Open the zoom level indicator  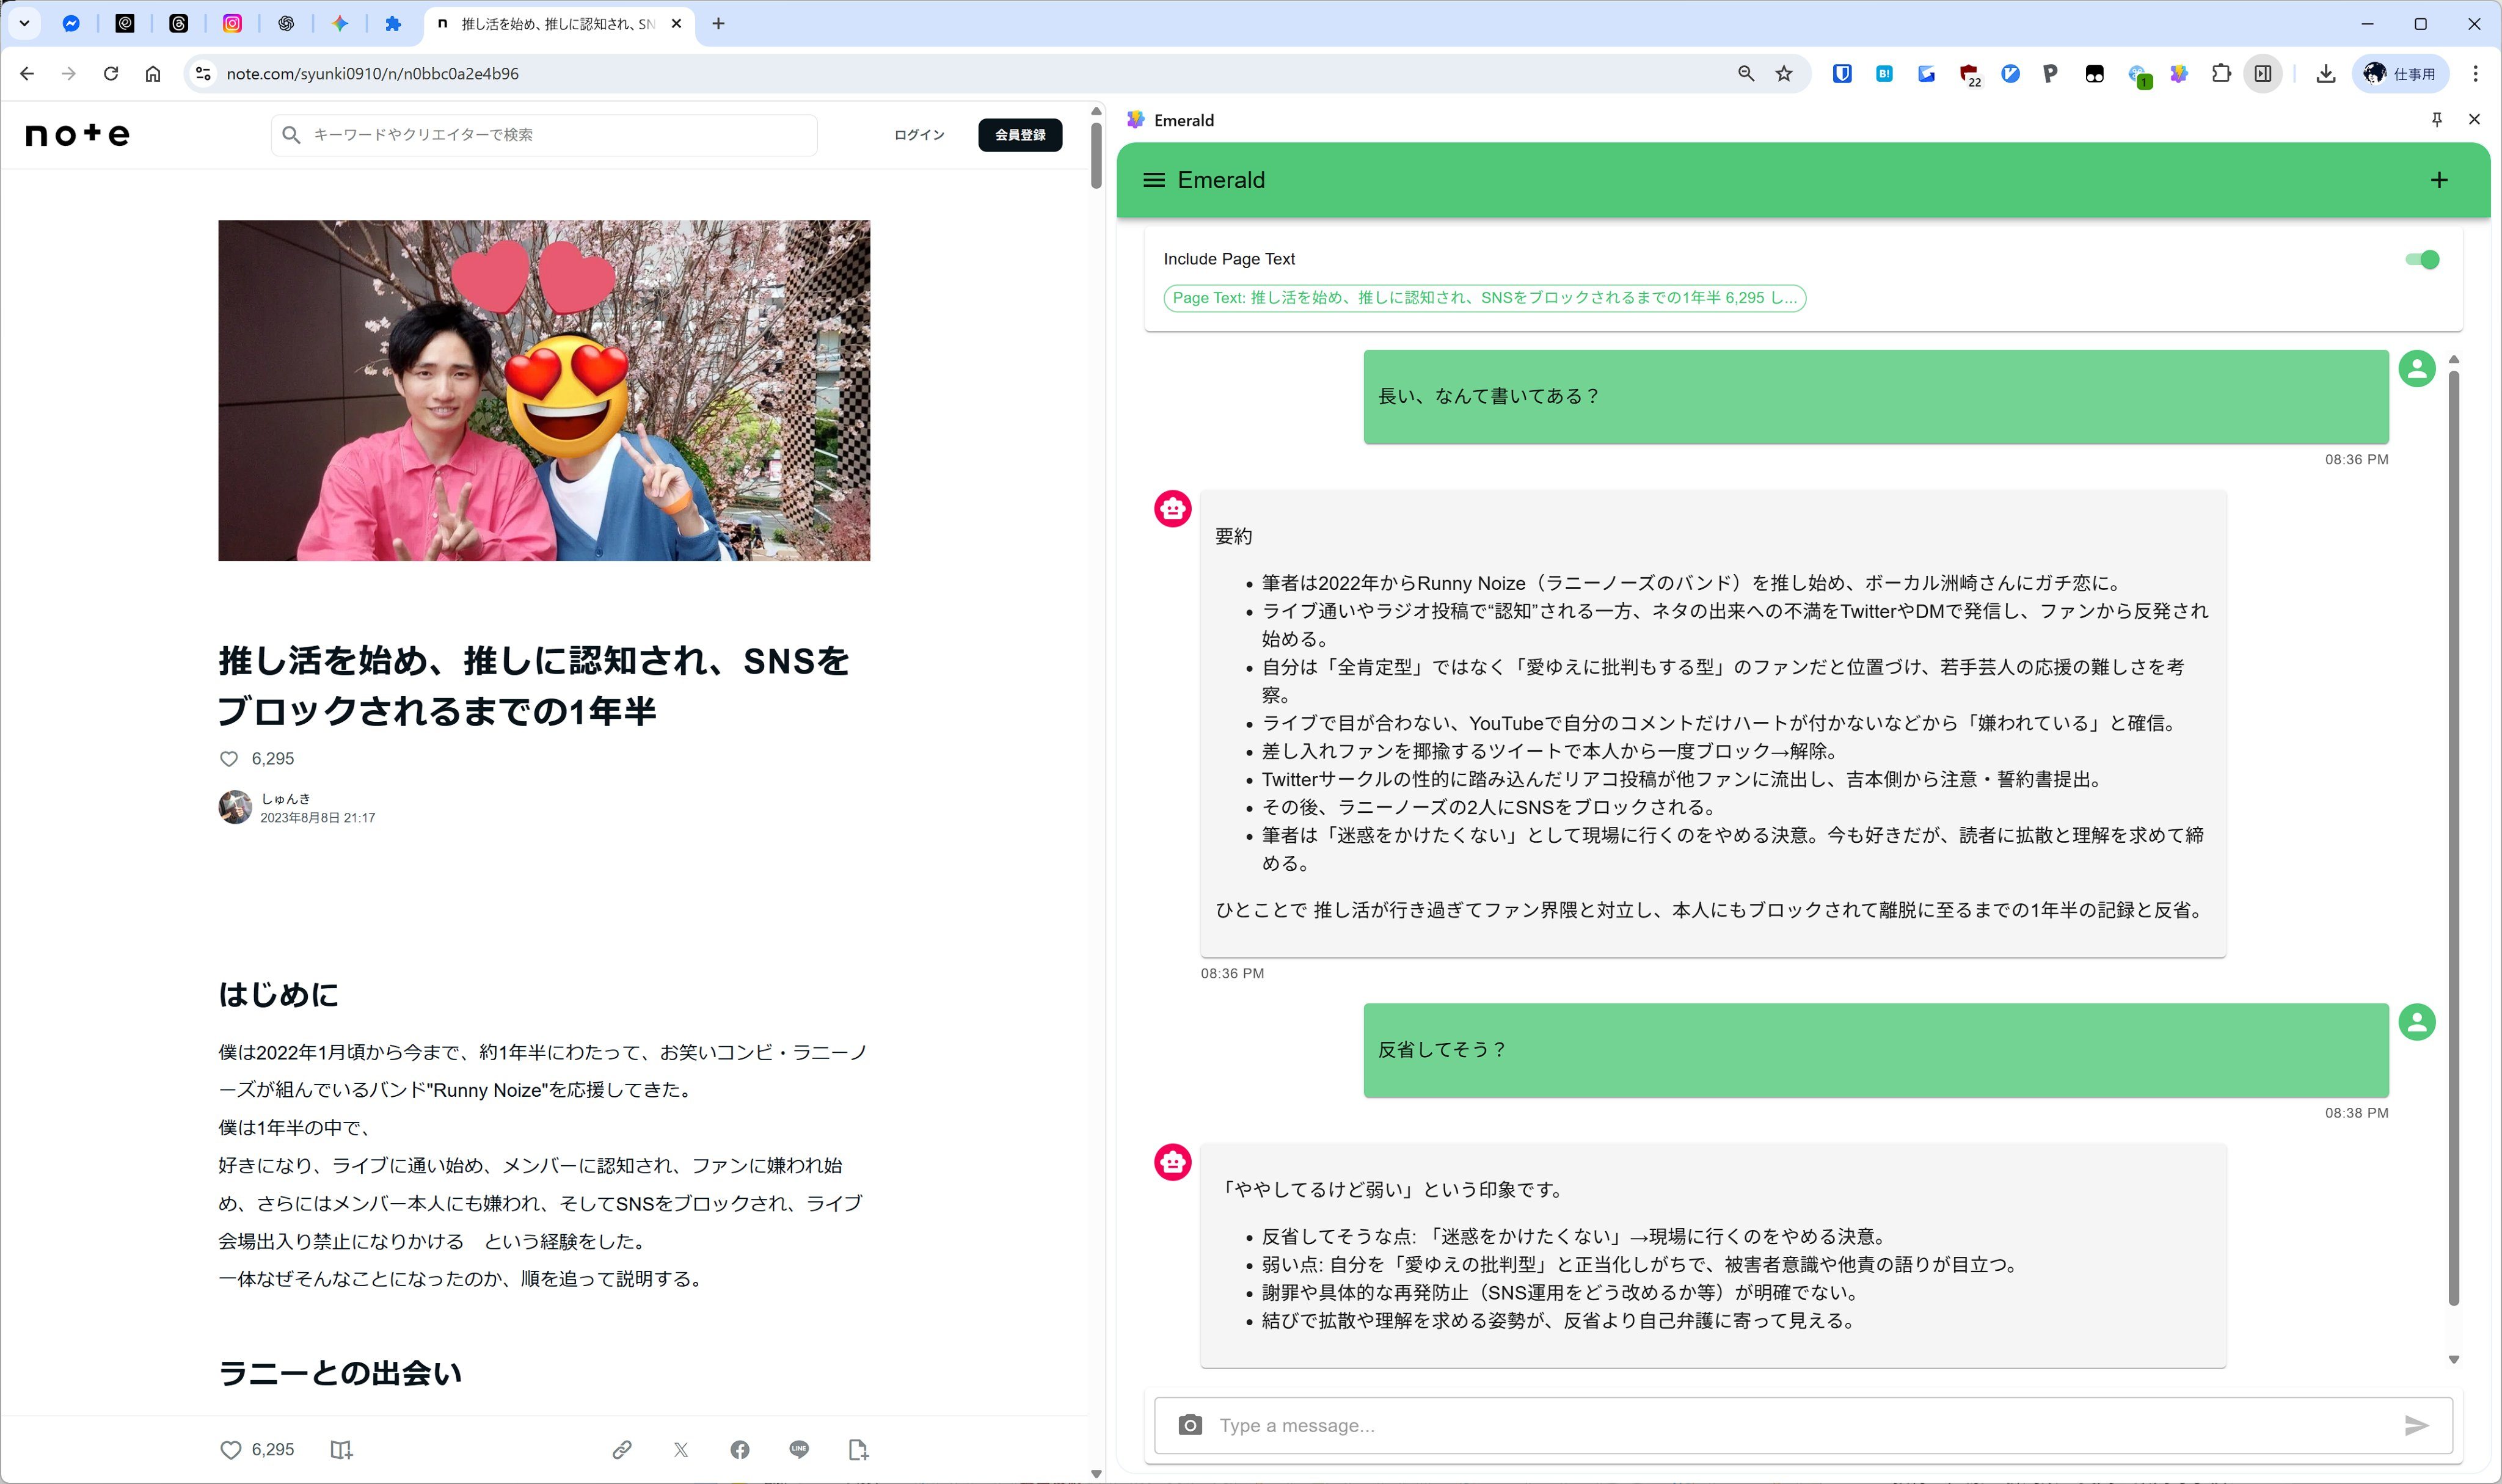(1746, 73)
